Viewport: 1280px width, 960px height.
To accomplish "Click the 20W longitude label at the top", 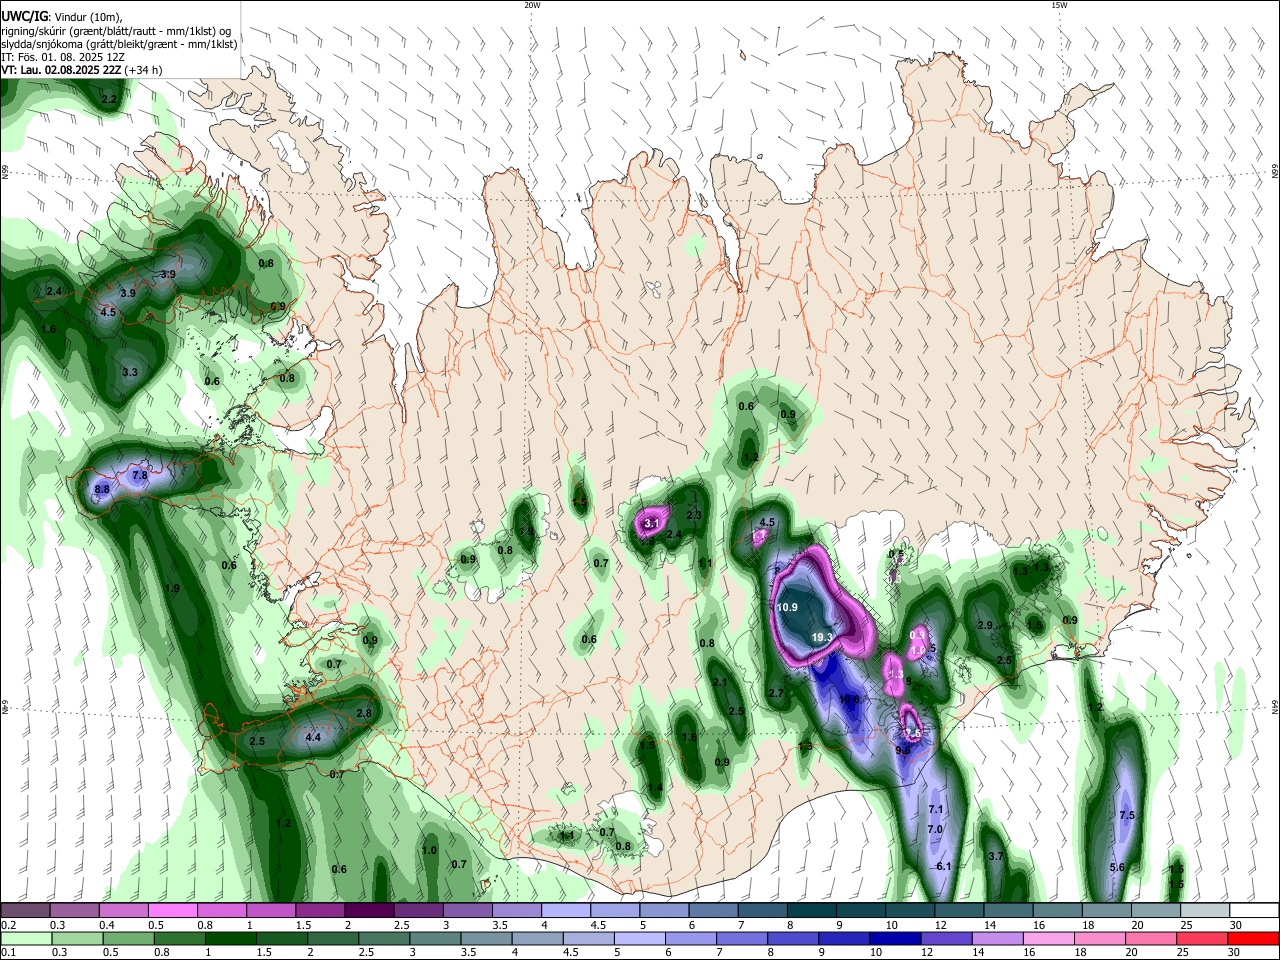I will [532, 5].
